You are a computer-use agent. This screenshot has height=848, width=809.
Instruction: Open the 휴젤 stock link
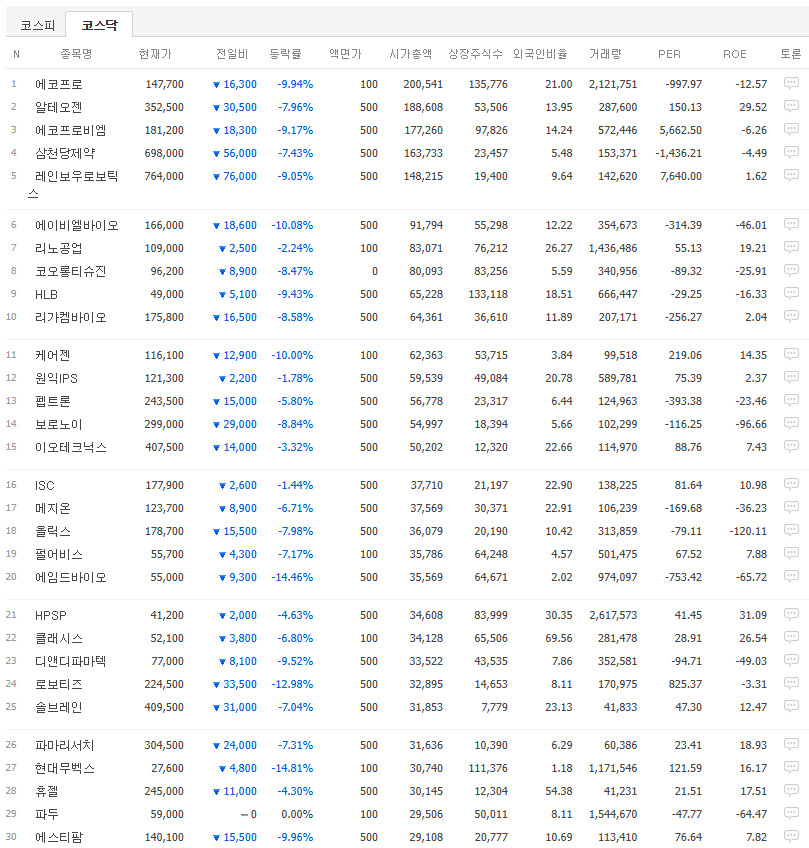(47, 791)
